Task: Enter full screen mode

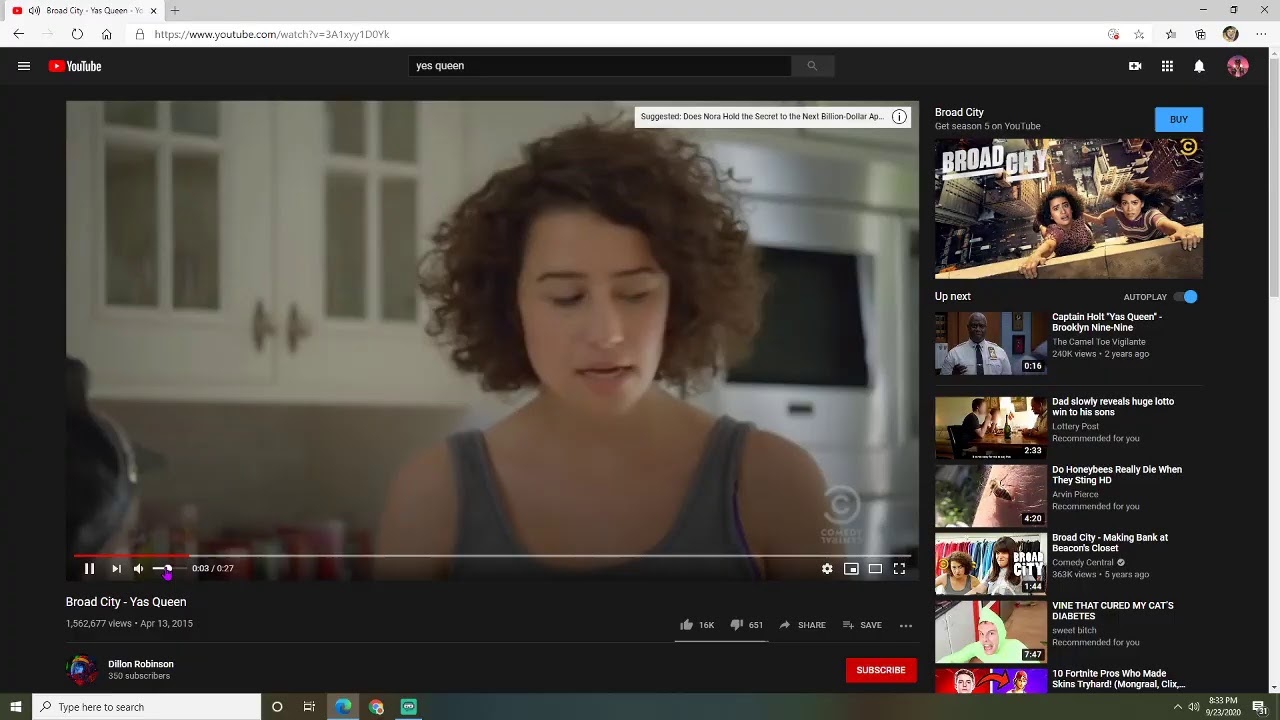Action: pos(899,568)
